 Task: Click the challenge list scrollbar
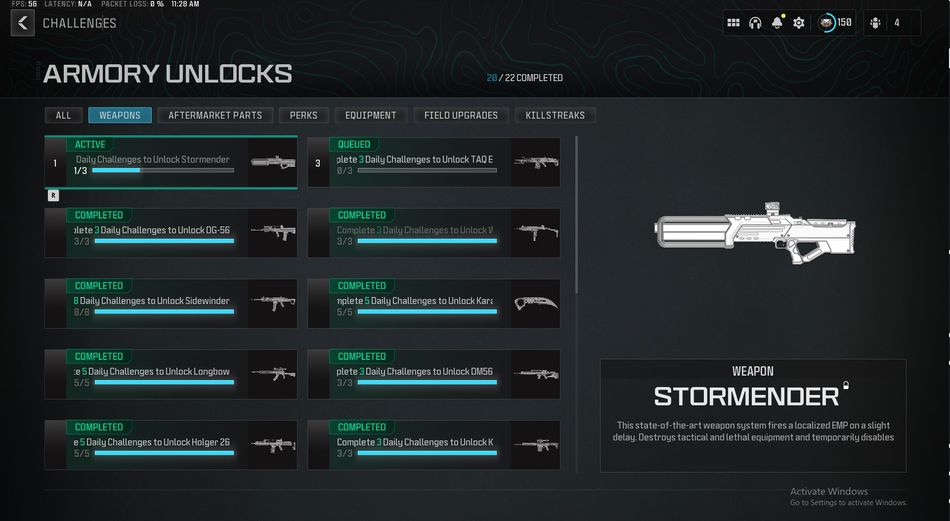point(576,215)
